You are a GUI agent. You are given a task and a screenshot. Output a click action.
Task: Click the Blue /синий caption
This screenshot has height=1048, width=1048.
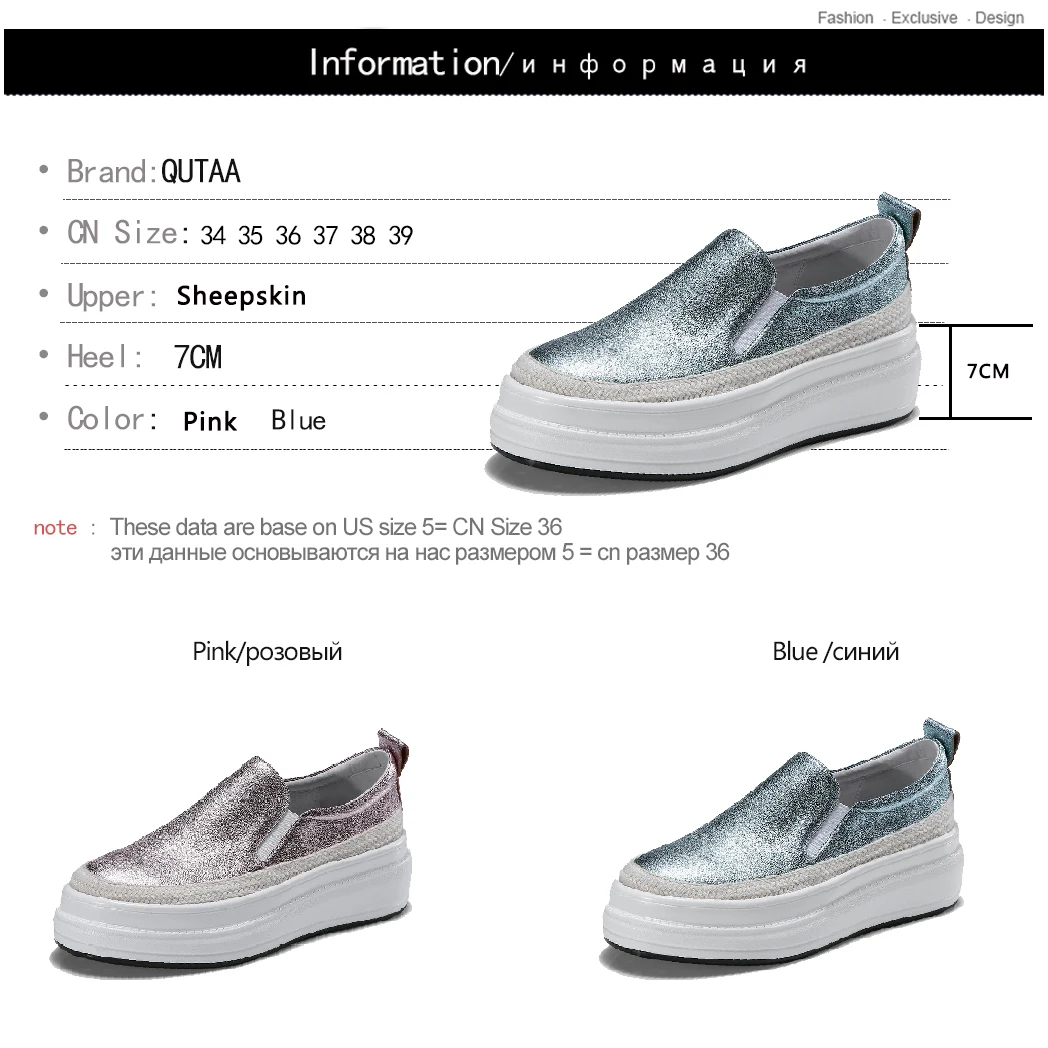click(x=835, y=652)
